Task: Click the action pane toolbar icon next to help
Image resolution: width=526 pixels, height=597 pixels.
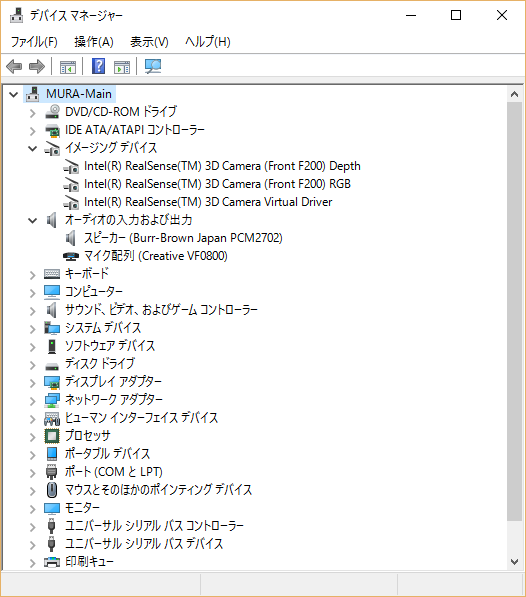Action: pyautogui.click(x=122, y=67)
